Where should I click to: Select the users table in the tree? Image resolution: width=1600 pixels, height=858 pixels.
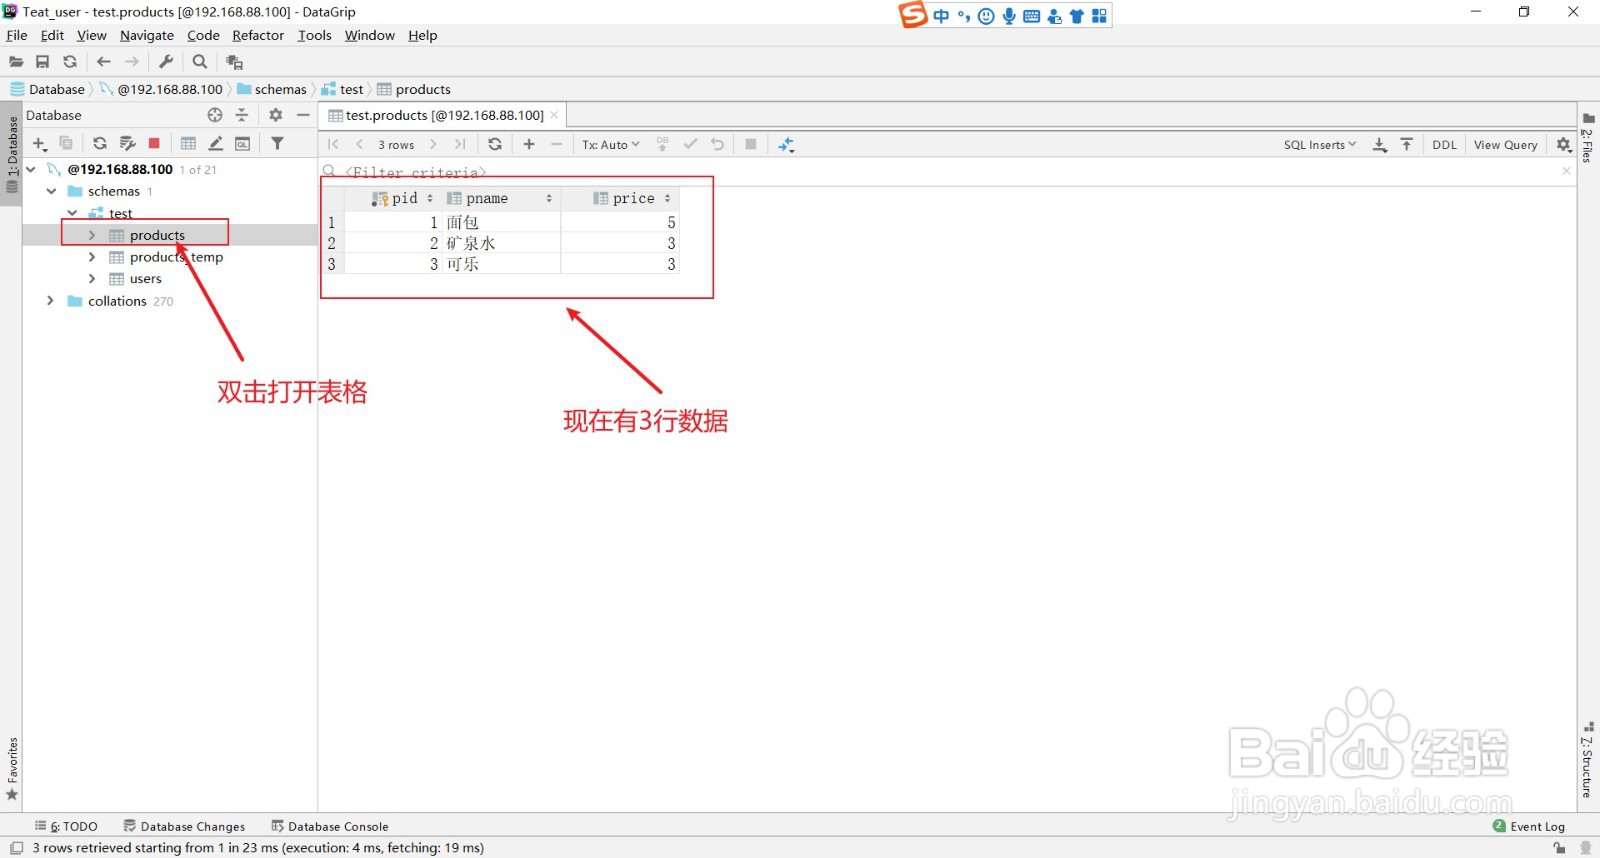click(145, 279)
